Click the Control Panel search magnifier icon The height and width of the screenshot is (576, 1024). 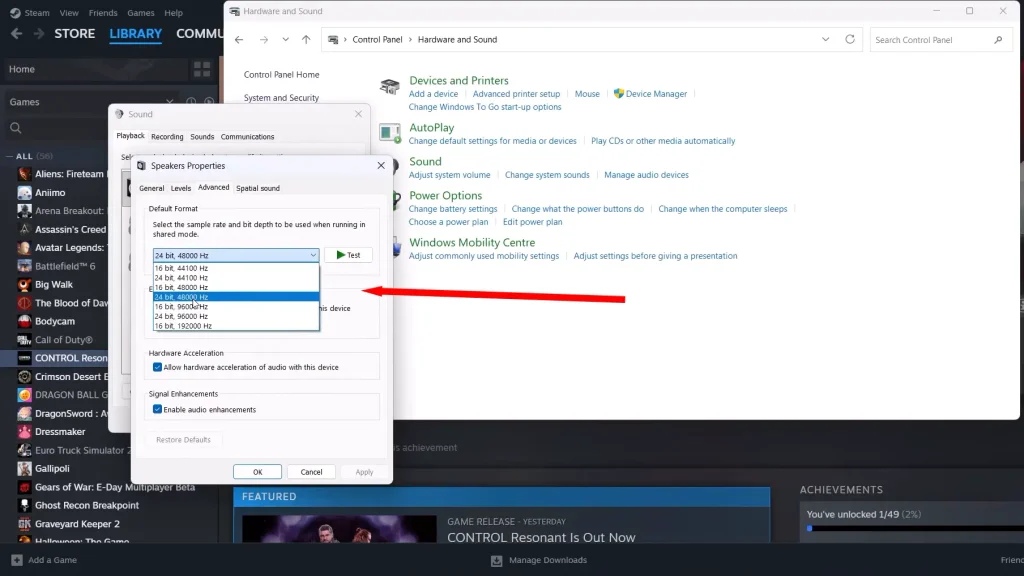click(998, 40)
